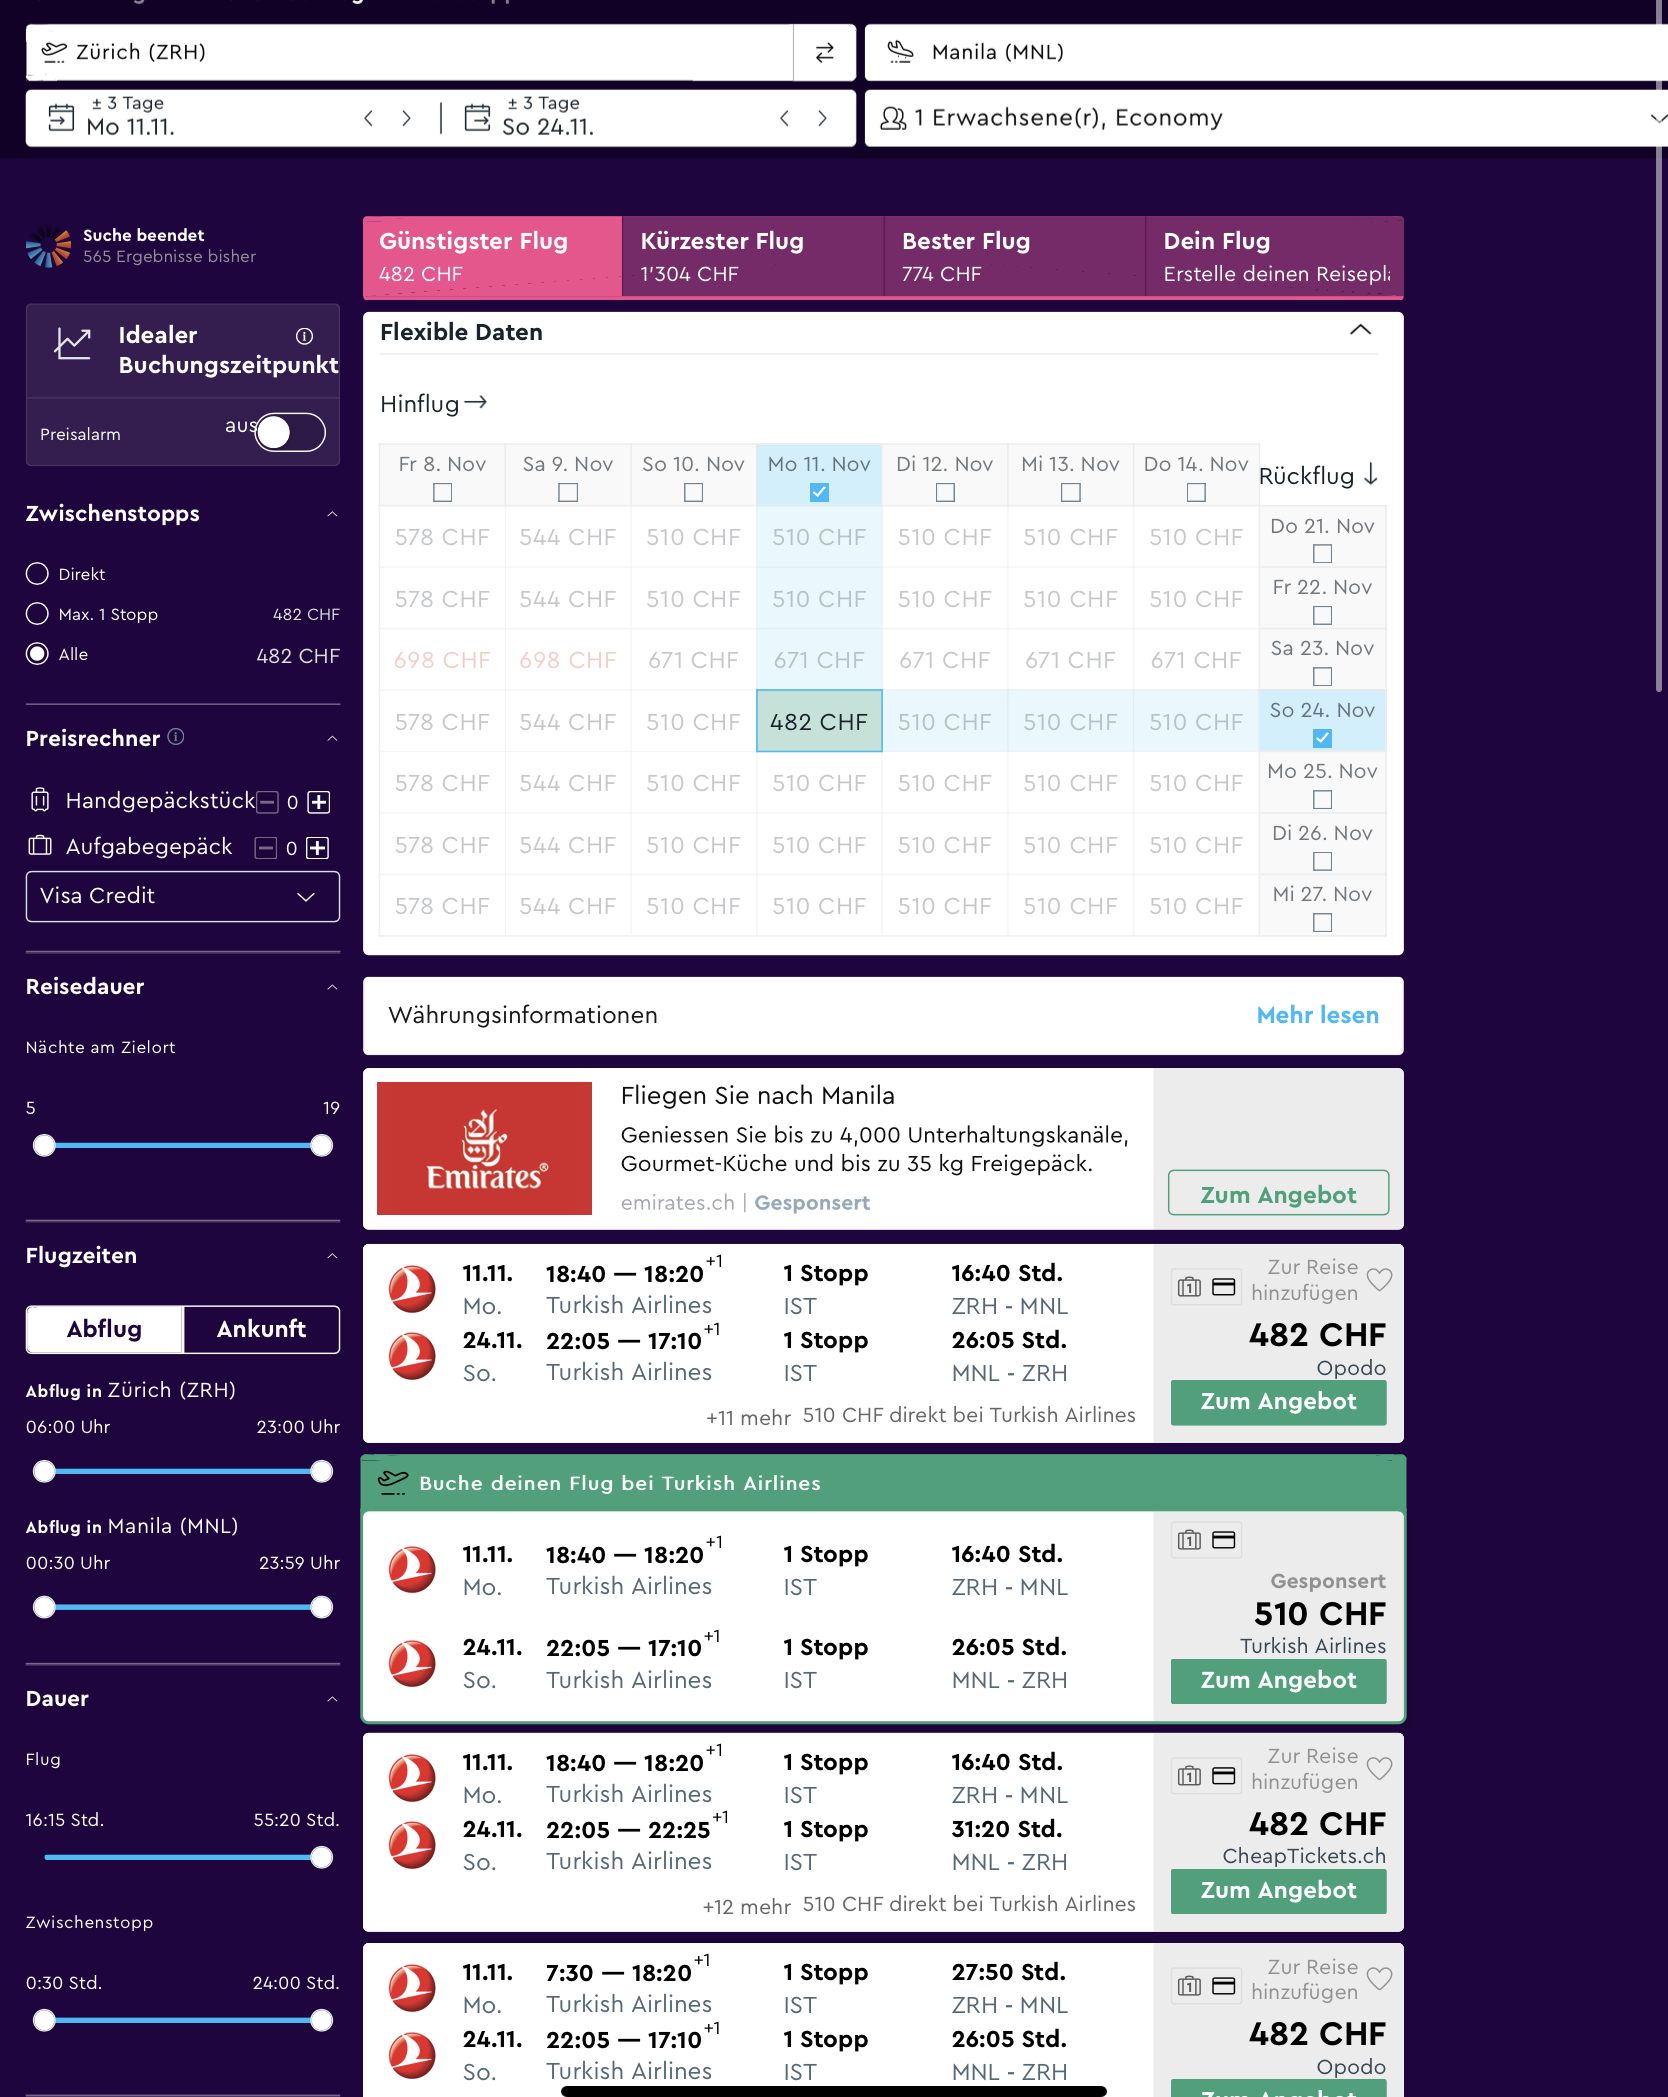Add one Handgepäckstück with plus icon

pos(319,802)
